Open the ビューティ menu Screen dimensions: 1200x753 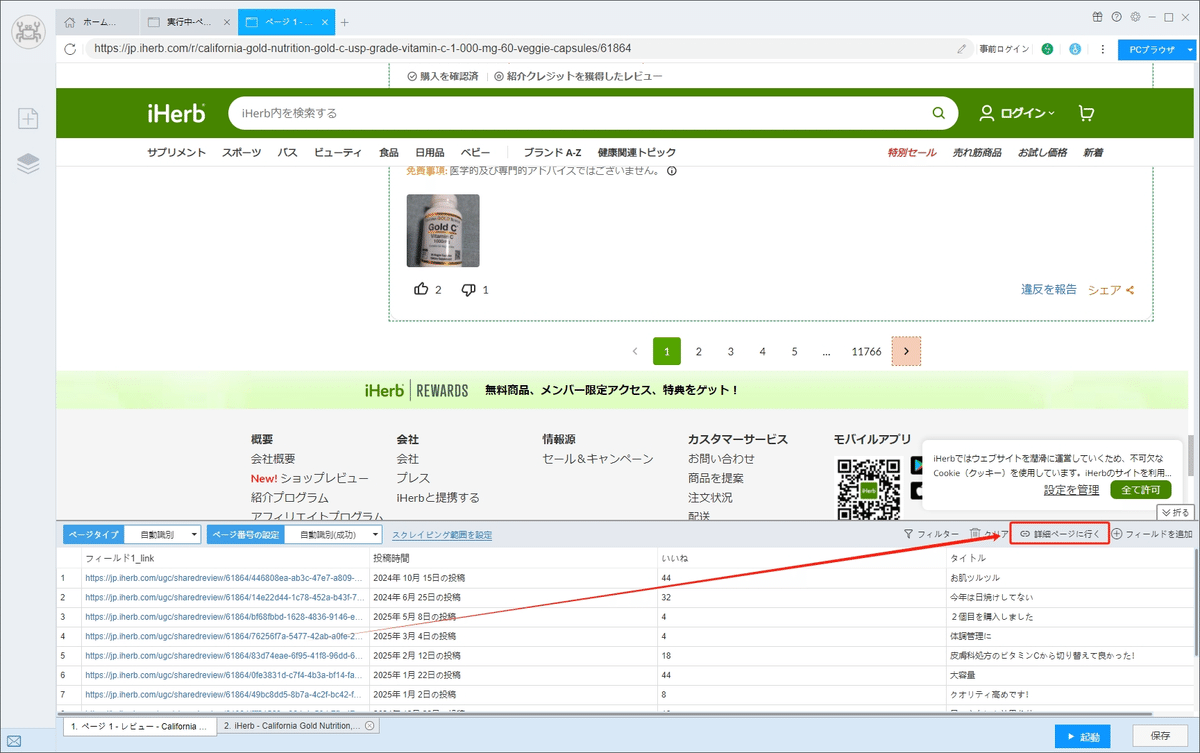[x=338, y=152]
